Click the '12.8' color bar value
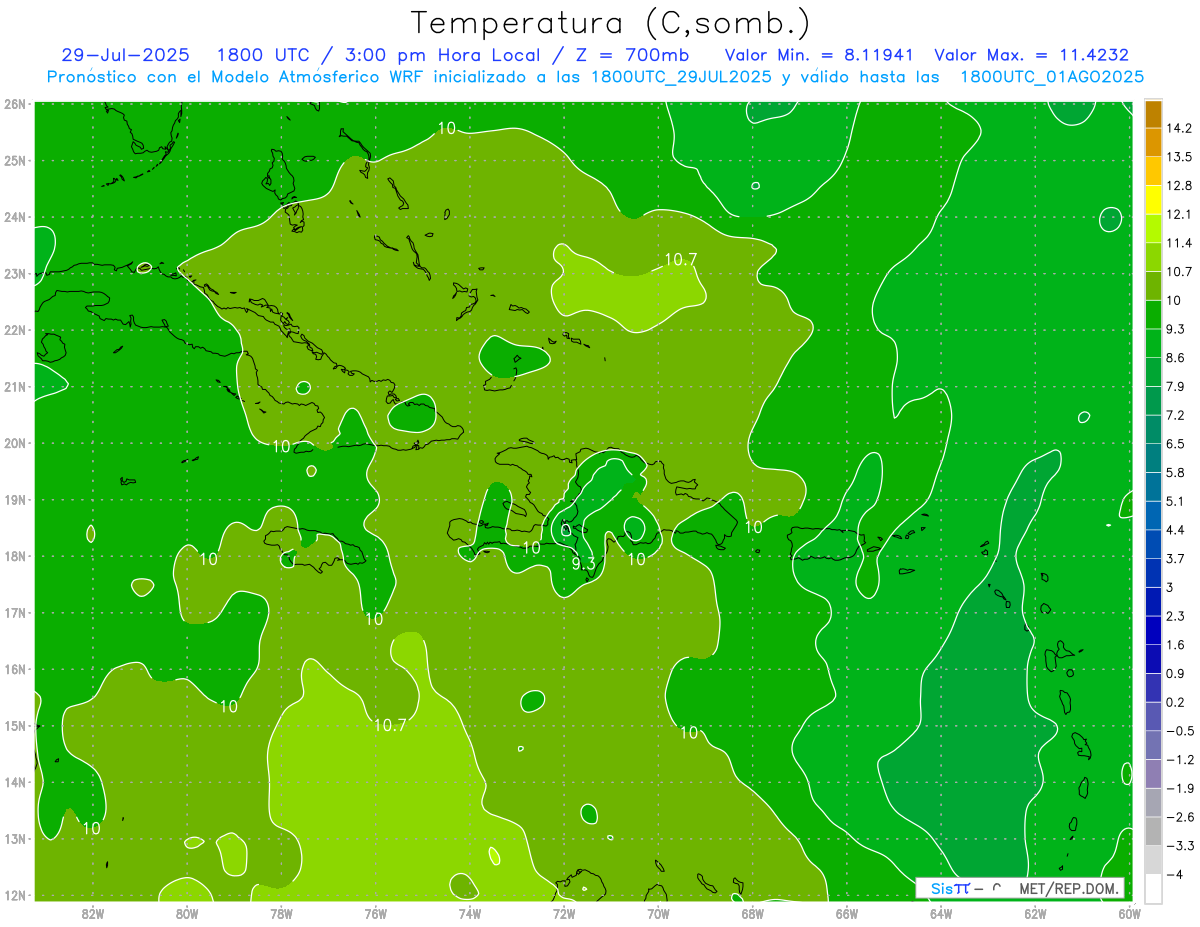Screen dimensions: 1200x927 [1179, 186]
